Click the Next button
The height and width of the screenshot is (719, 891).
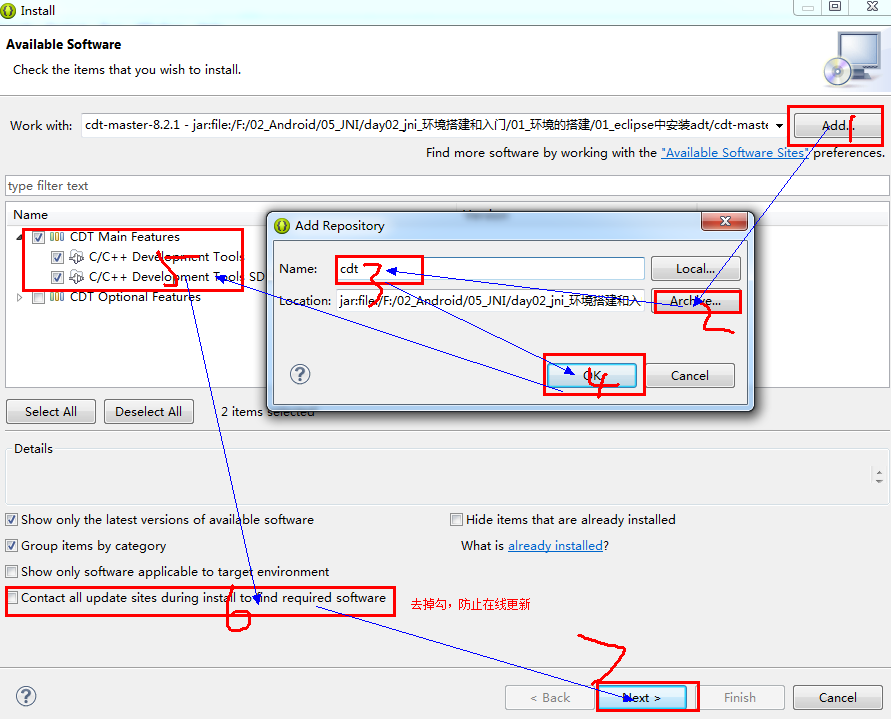[642, 697]
